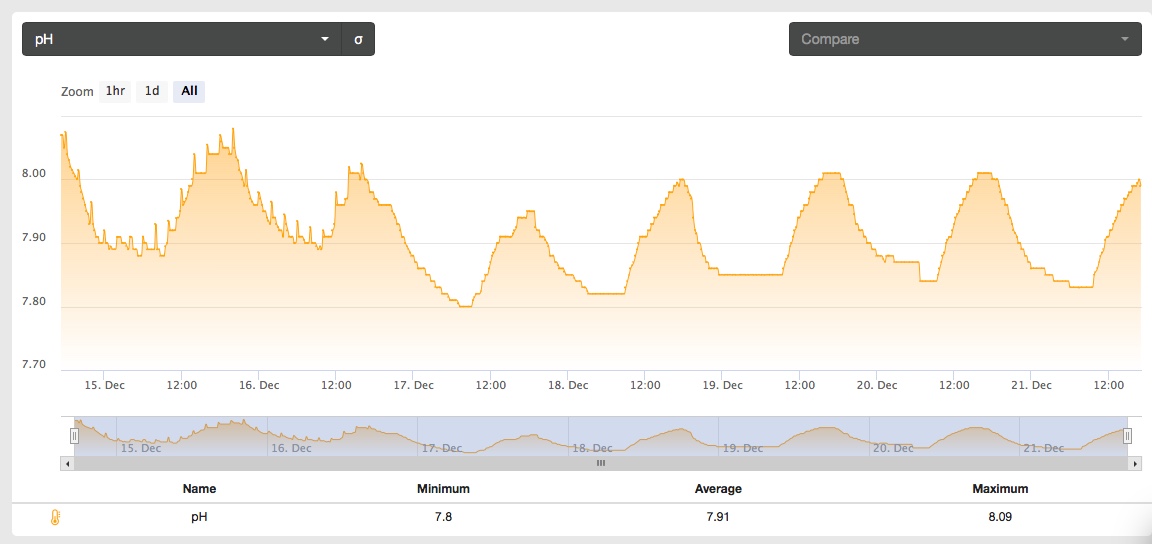Click 21. Dec in the navigator strip
The width and height of the screenshot is (1152, 544).
(1044, 448)
